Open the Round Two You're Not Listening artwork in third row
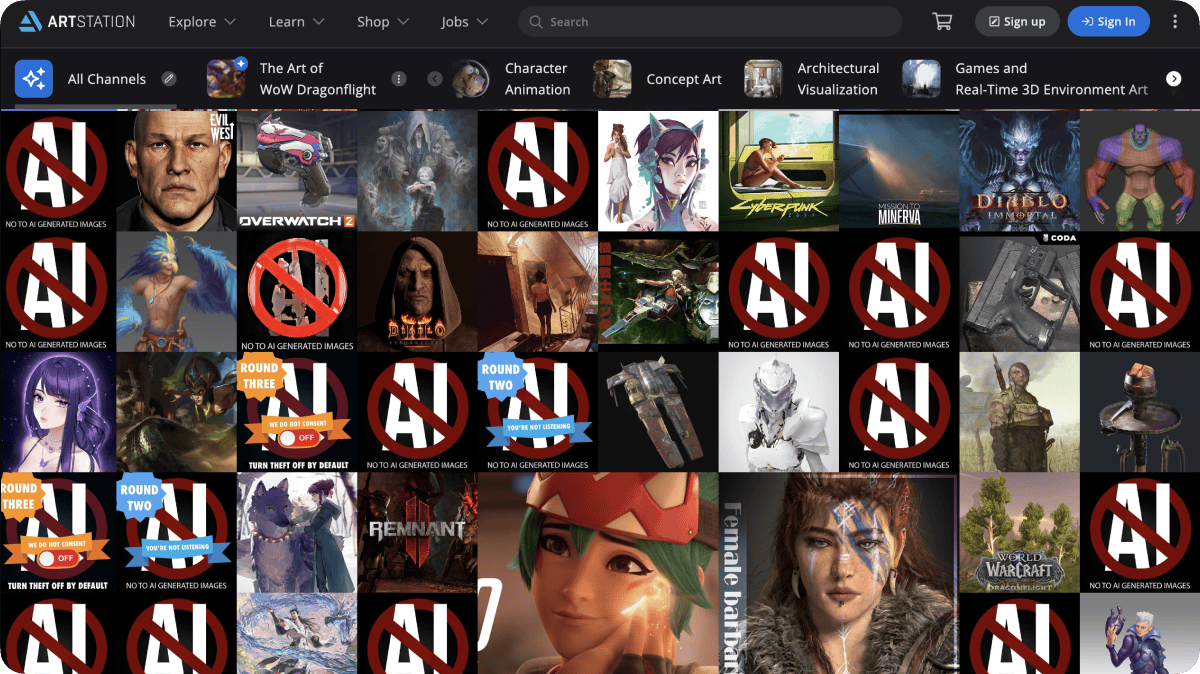This screenshot has height=674, width=1200. coord(538,412)
